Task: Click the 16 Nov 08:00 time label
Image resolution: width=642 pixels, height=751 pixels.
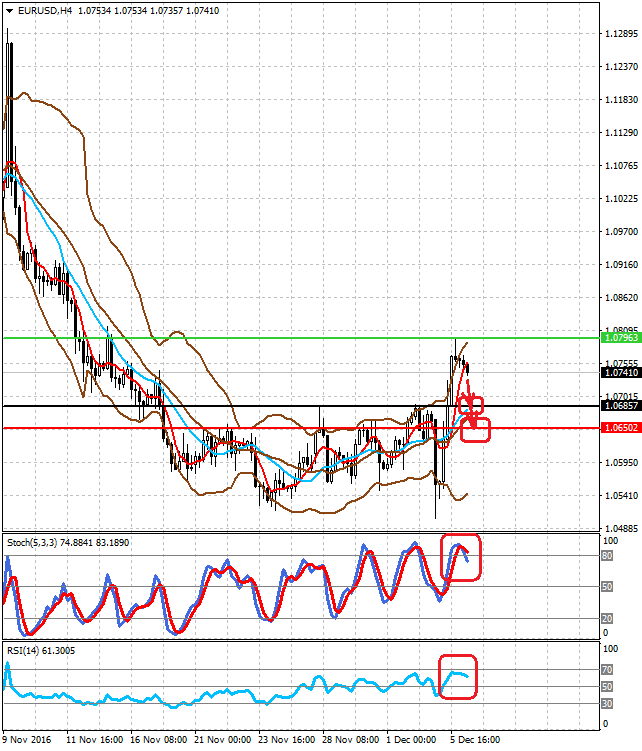Action: [159, 740]
